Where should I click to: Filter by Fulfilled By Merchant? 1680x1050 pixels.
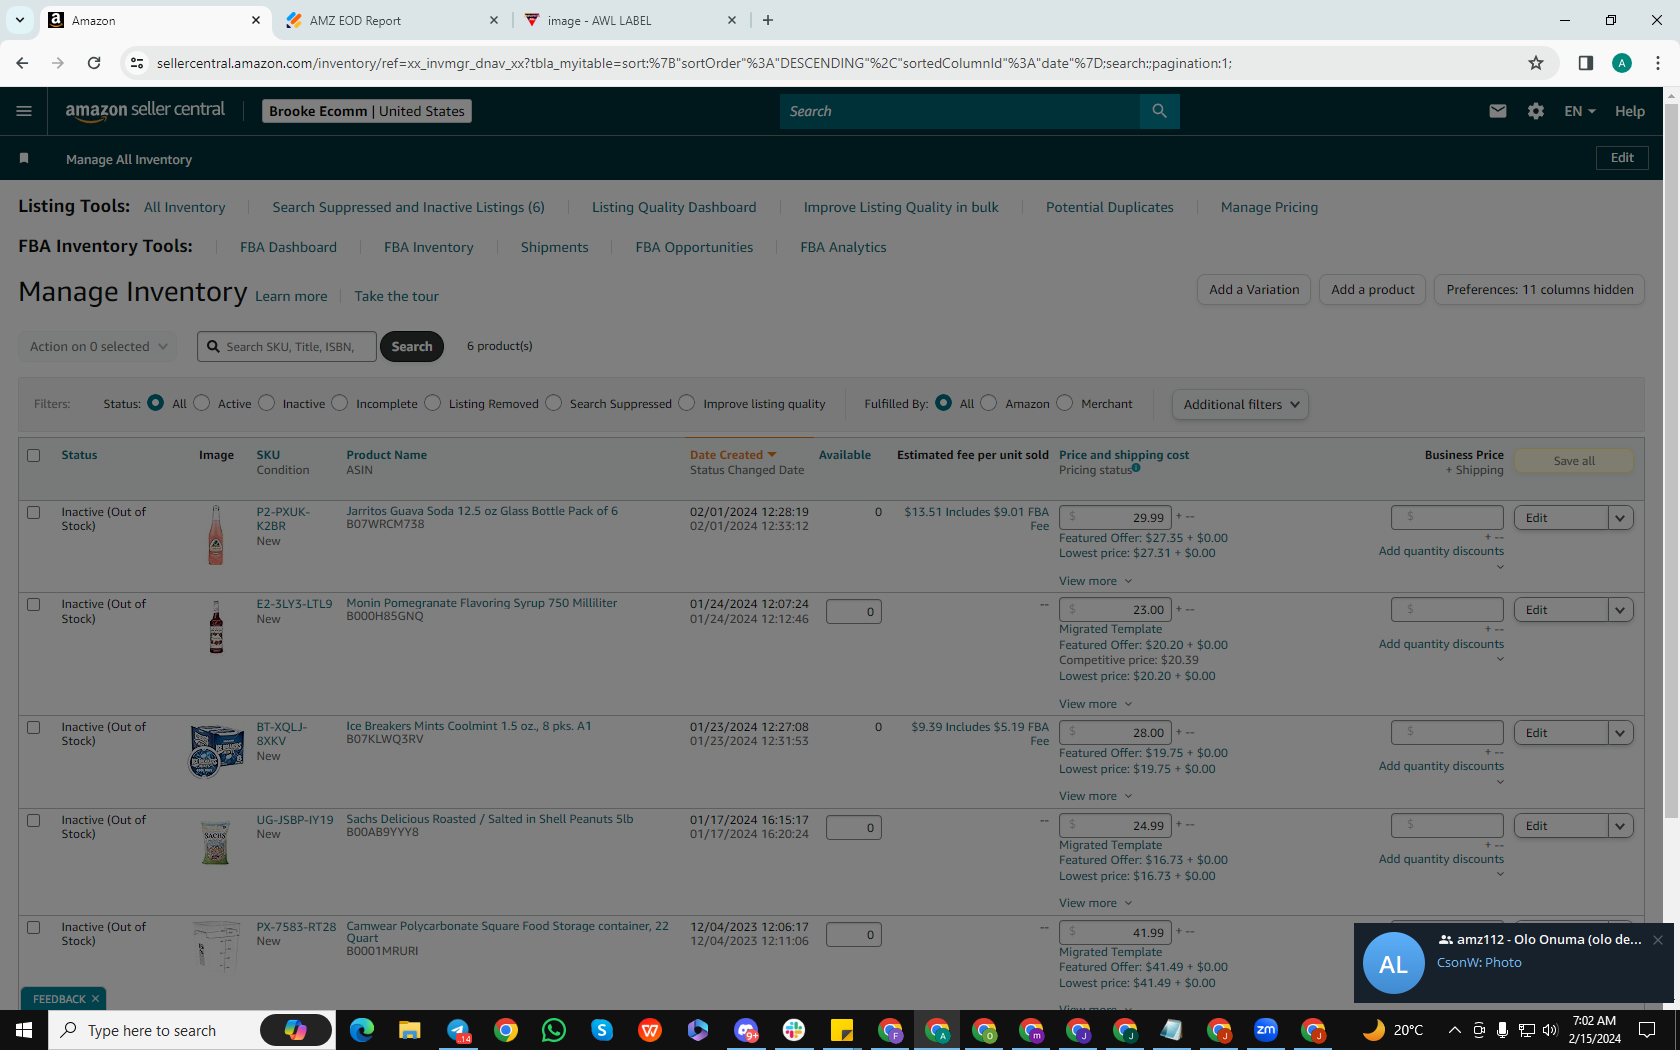point(1065,403)
